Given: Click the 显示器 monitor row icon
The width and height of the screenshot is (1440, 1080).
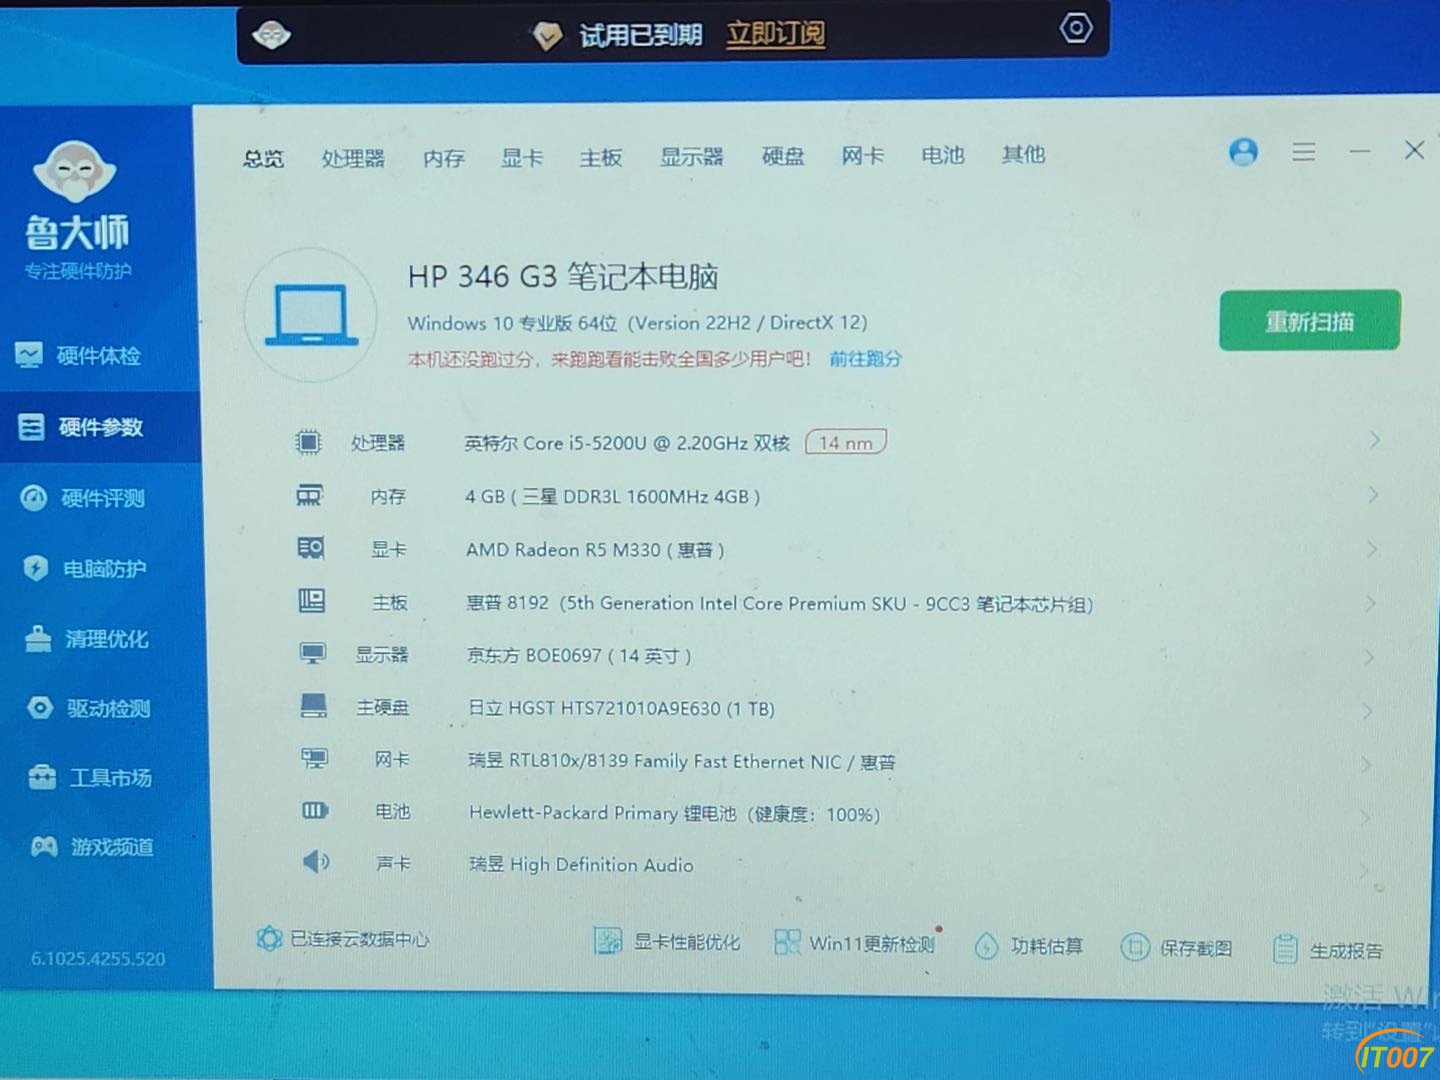Looking at the screenshot, I should click(313, 654).
